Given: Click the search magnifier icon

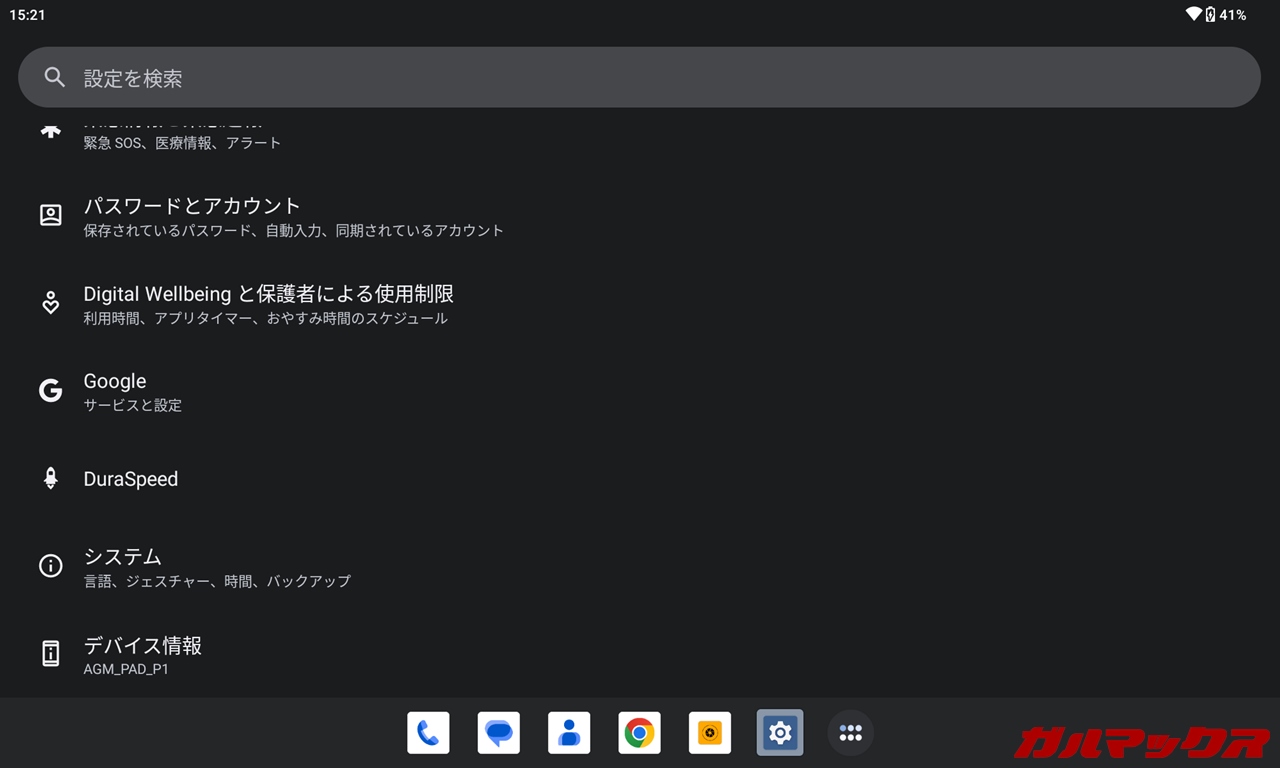Looking at the screenshot, I should tap(54, 78).
